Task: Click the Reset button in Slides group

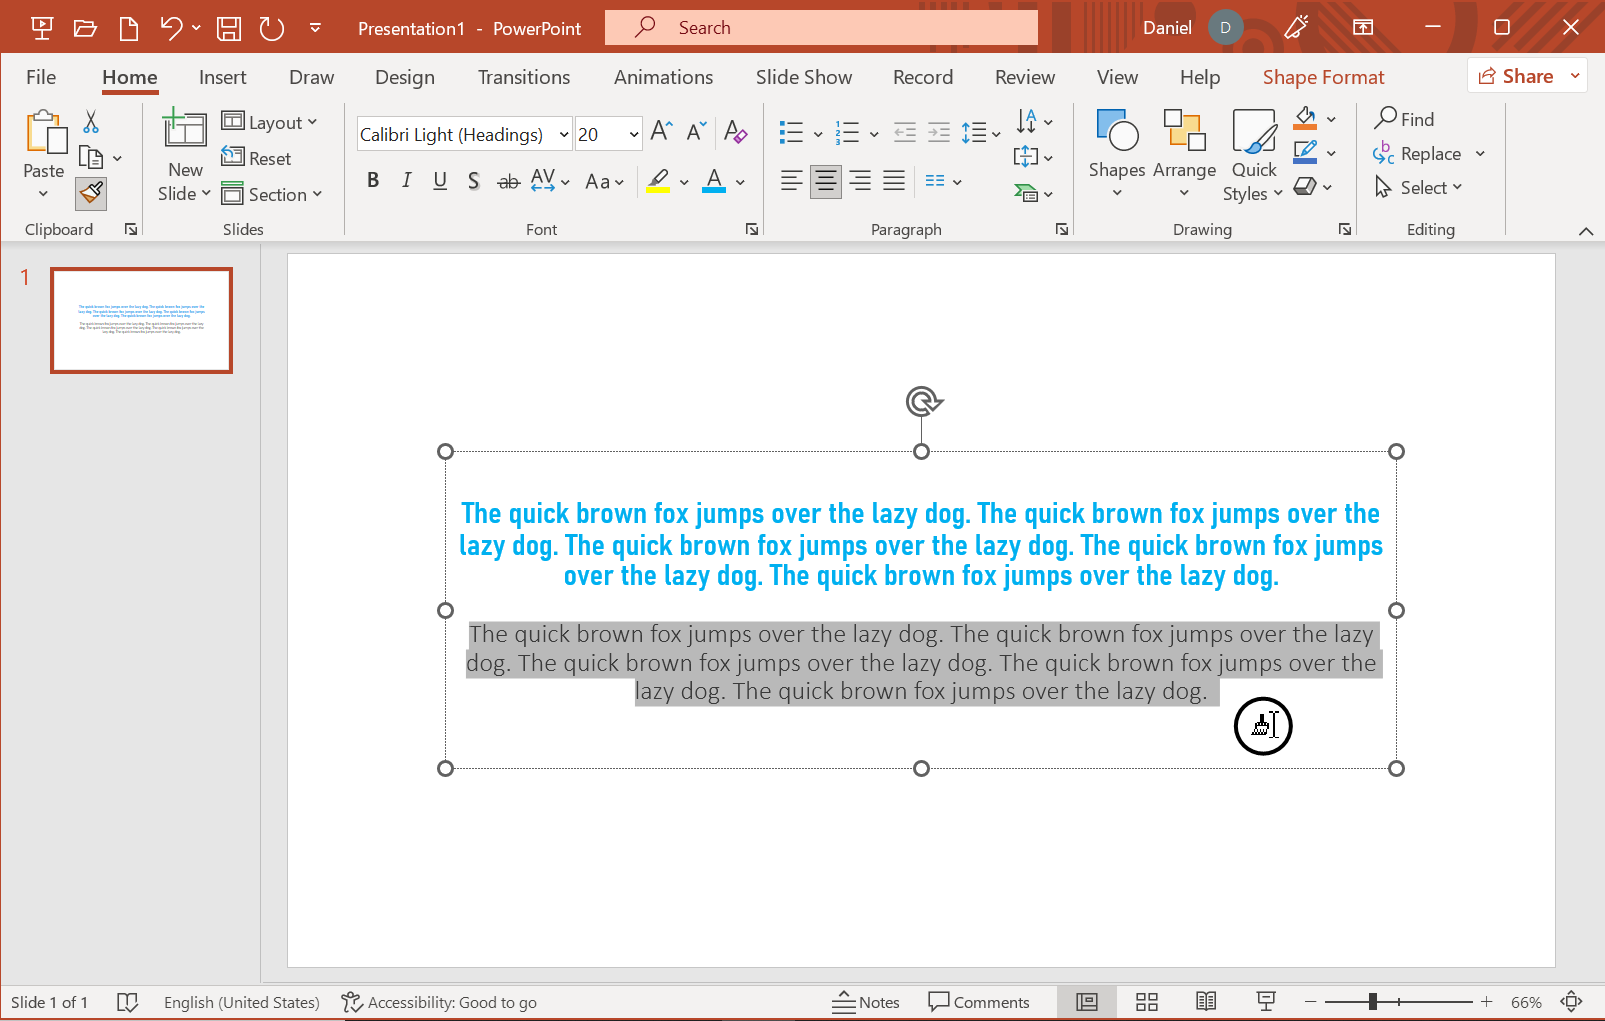Action: tap(257, 158)
